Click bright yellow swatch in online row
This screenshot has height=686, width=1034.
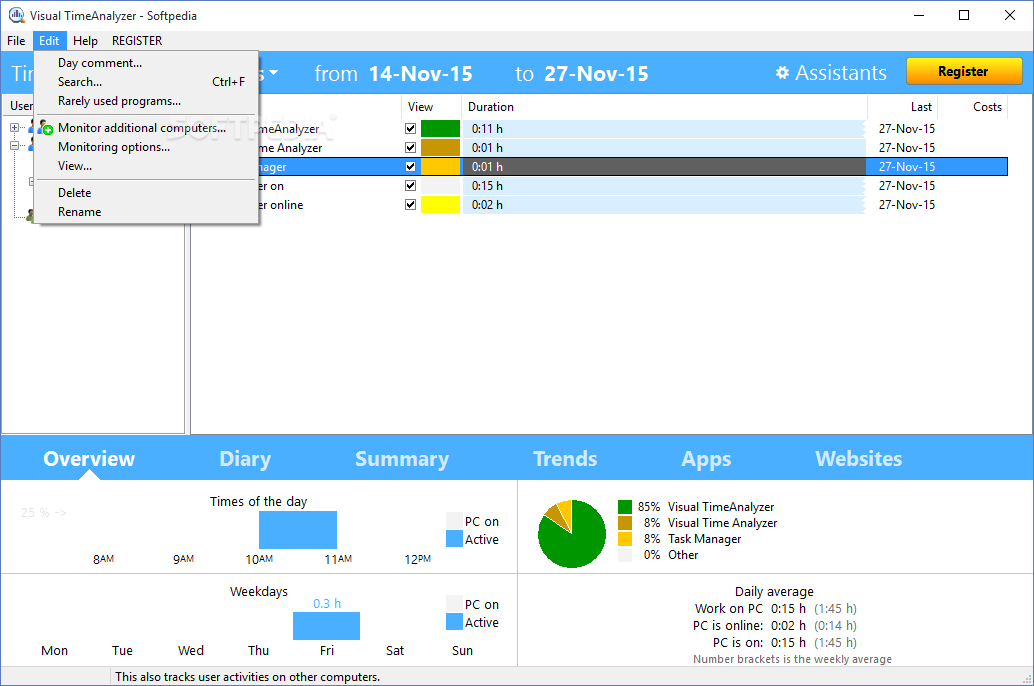click(440, 205)
